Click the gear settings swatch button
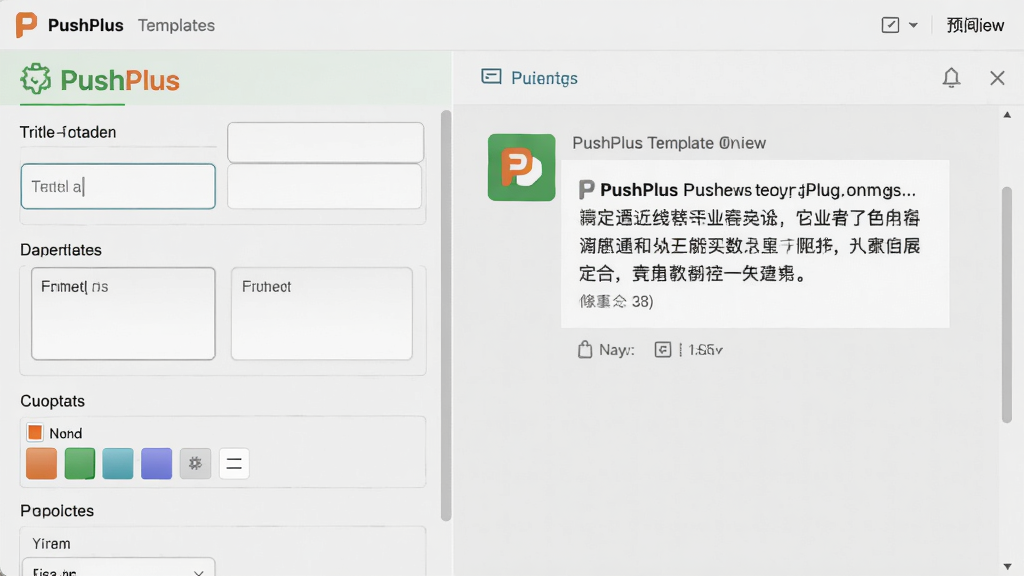The image size is (1024, 576). (x=195, y=463)
